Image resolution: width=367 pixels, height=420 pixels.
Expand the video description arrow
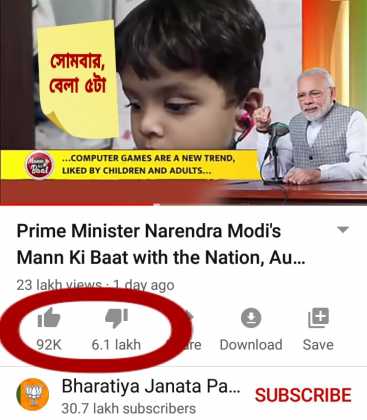343,230
